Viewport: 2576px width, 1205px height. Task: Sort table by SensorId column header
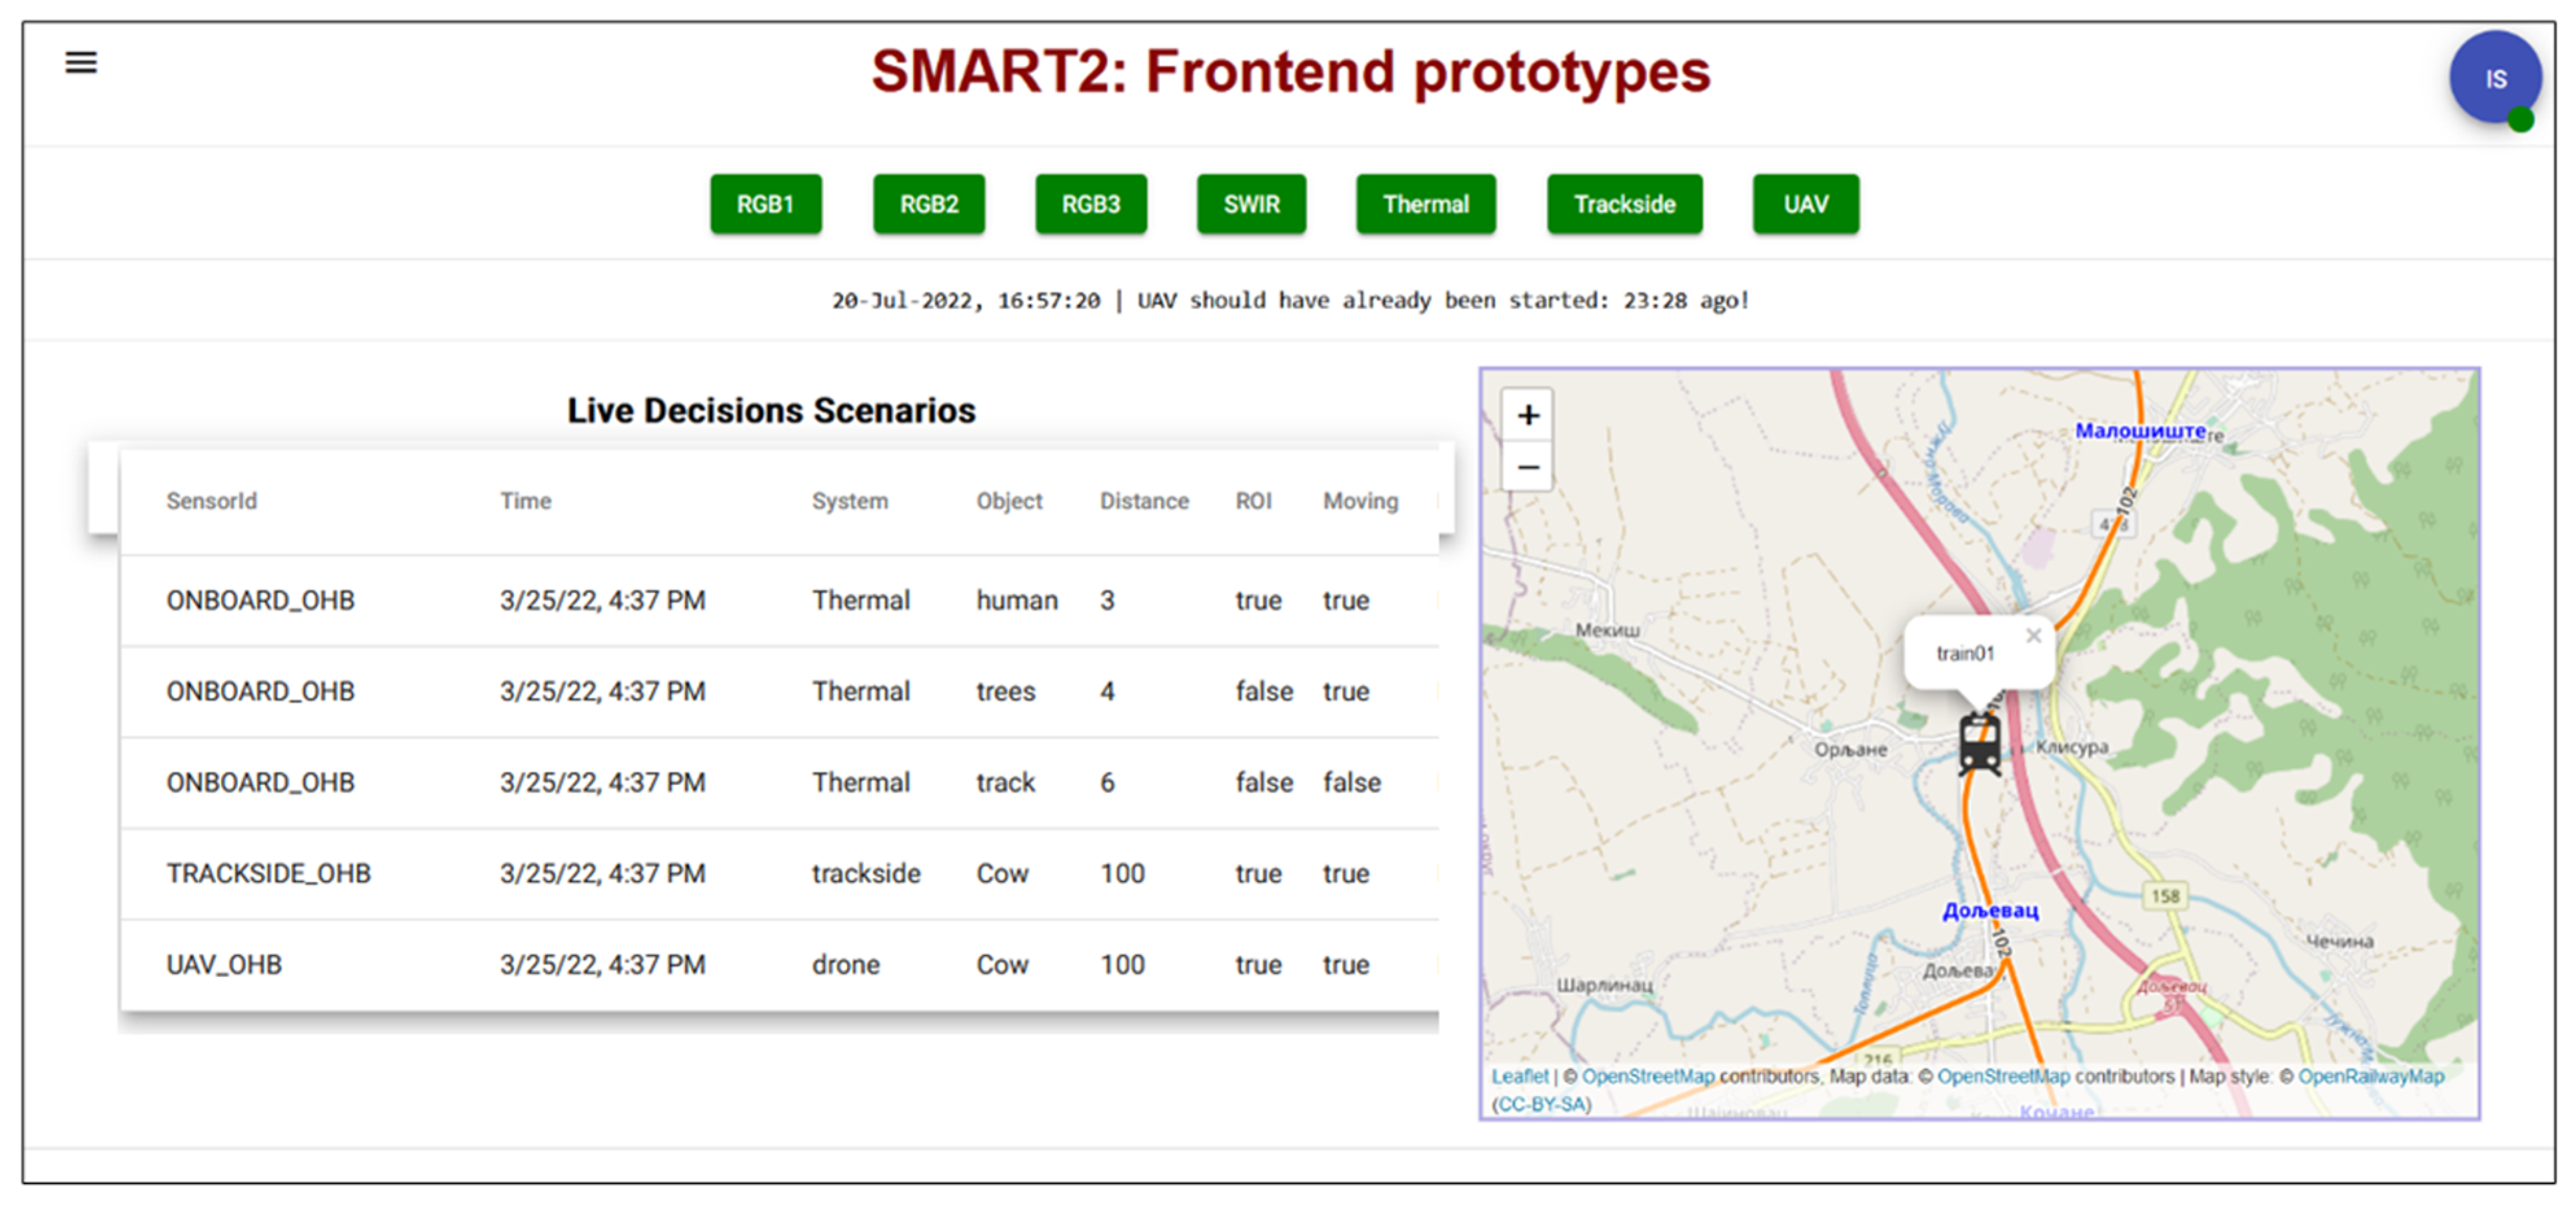pyautogui.click(x=211, y=501)
